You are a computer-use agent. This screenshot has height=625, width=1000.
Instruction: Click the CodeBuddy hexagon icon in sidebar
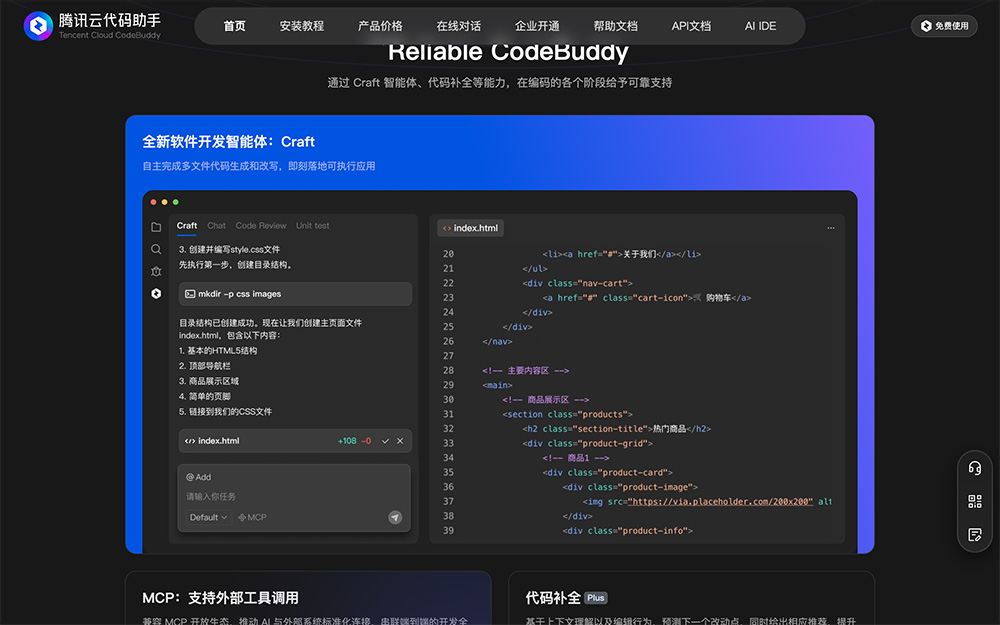tap(156, 293)
